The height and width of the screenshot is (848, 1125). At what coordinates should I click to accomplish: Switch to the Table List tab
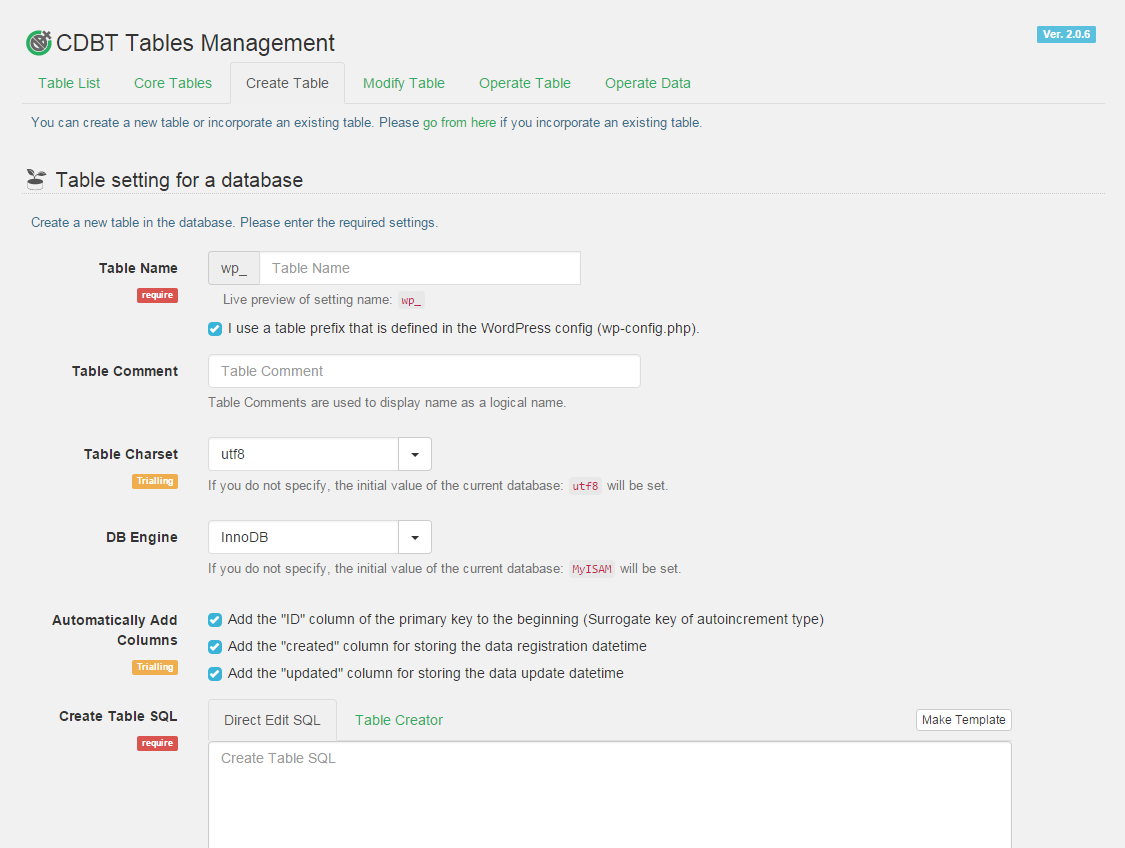[69, 83]
